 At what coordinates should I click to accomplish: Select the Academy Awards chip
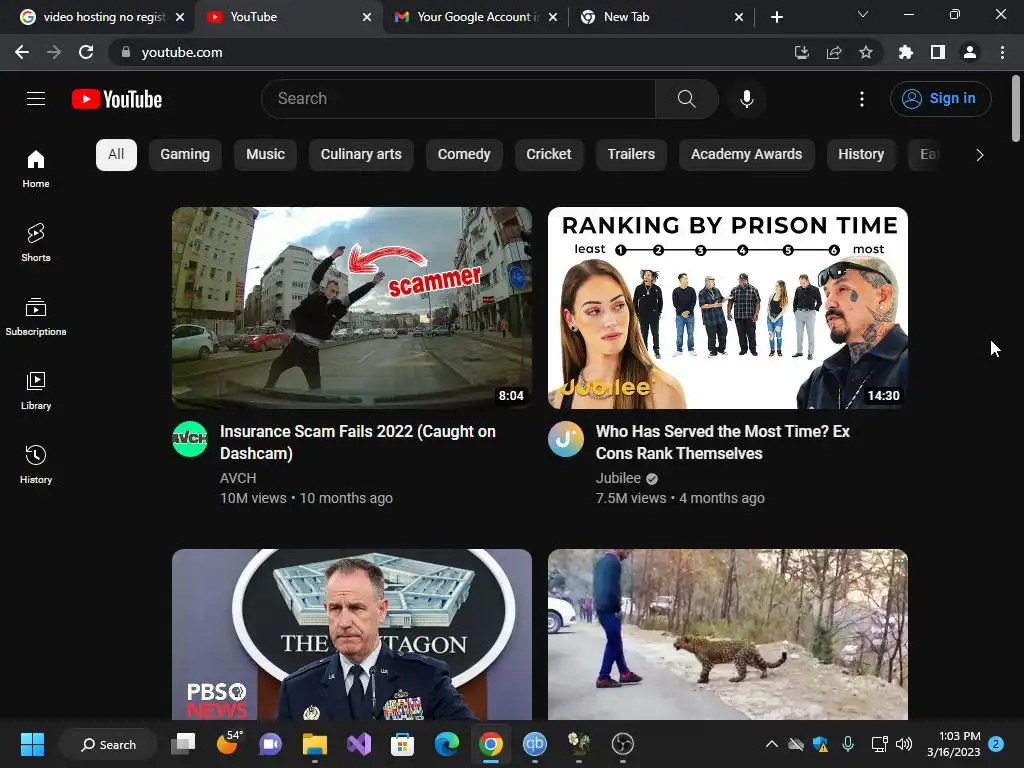pos(746,155)
